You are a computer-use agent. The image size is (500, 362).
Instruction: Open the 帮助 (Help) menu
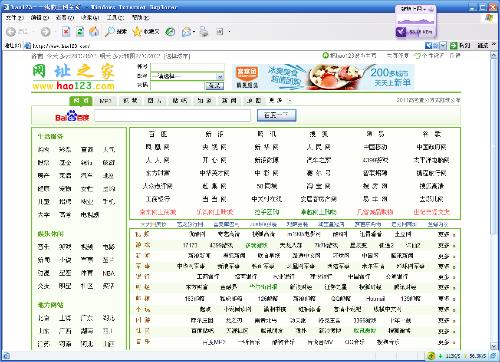click(140, 17)
